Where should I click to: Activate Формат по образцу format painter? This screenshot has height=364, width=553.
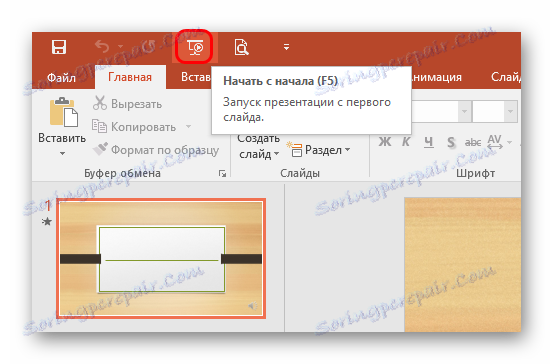coord(156,150)
